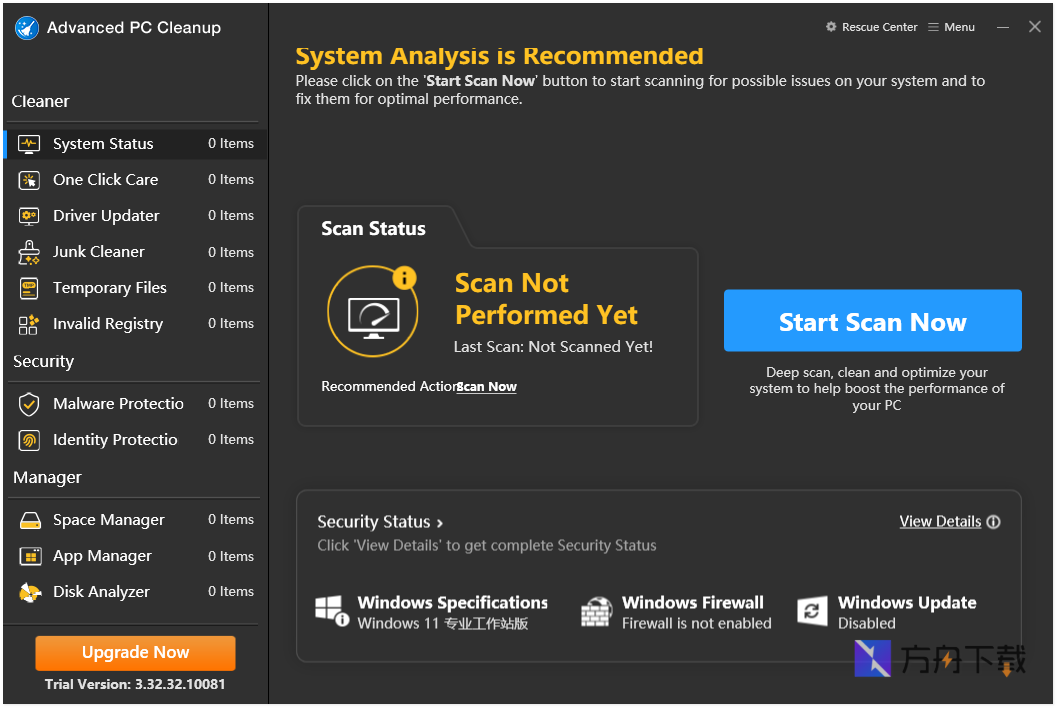1057x708 pixels.
Task: Open Identity Protection in Security section
Action: (135, 440)
